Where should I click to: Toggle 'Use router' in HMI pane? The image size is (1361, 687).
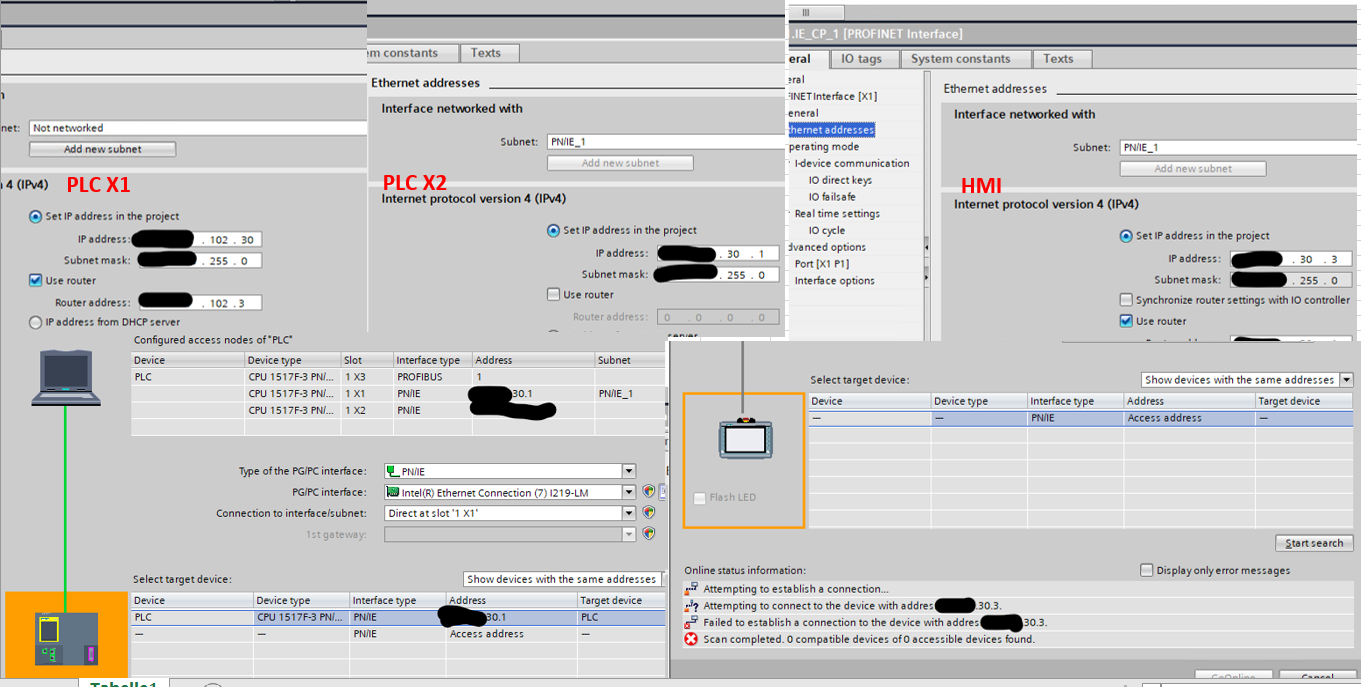point(1126,321)
